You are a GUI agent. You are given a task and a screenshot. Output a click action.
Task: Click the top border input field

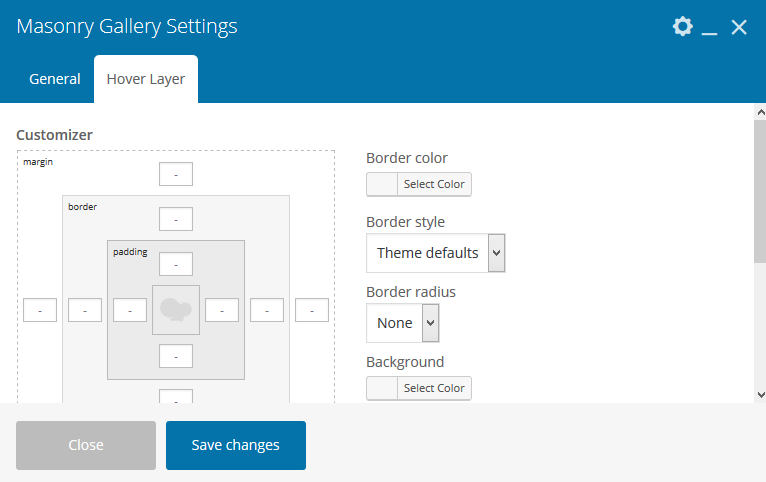(176, 219)
